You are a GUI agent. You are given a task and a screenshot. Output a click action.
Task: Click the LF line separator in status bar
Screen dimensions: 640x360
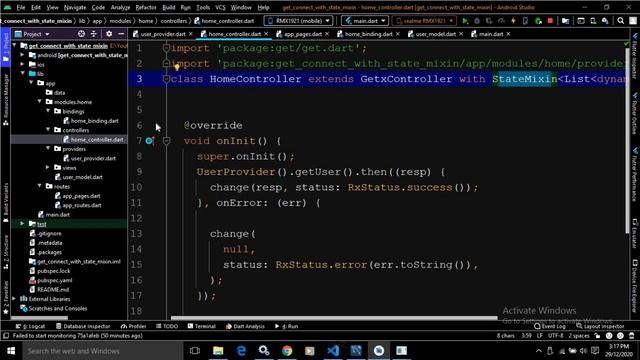tap(539, 336)
